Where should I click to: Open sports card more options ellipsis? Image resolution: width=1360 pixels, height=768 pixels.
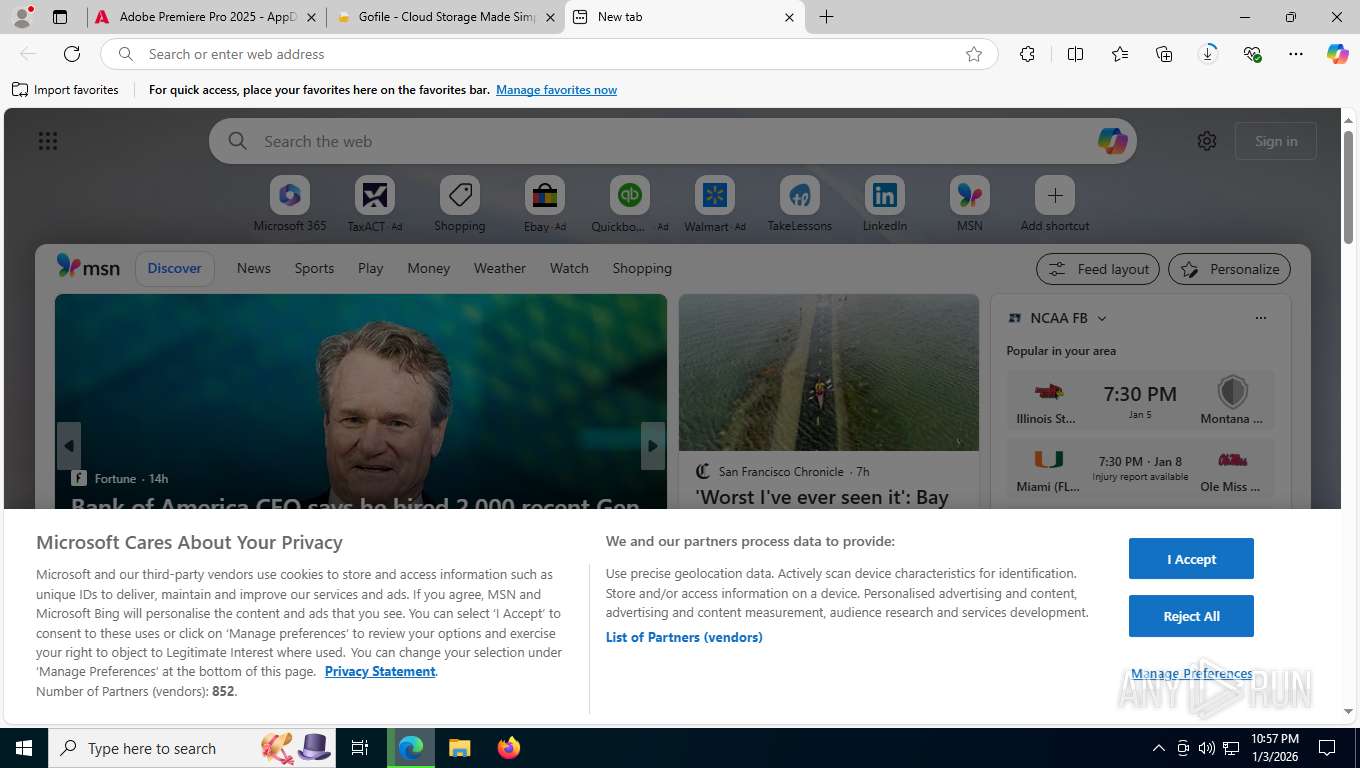[x=1260, y=318]
